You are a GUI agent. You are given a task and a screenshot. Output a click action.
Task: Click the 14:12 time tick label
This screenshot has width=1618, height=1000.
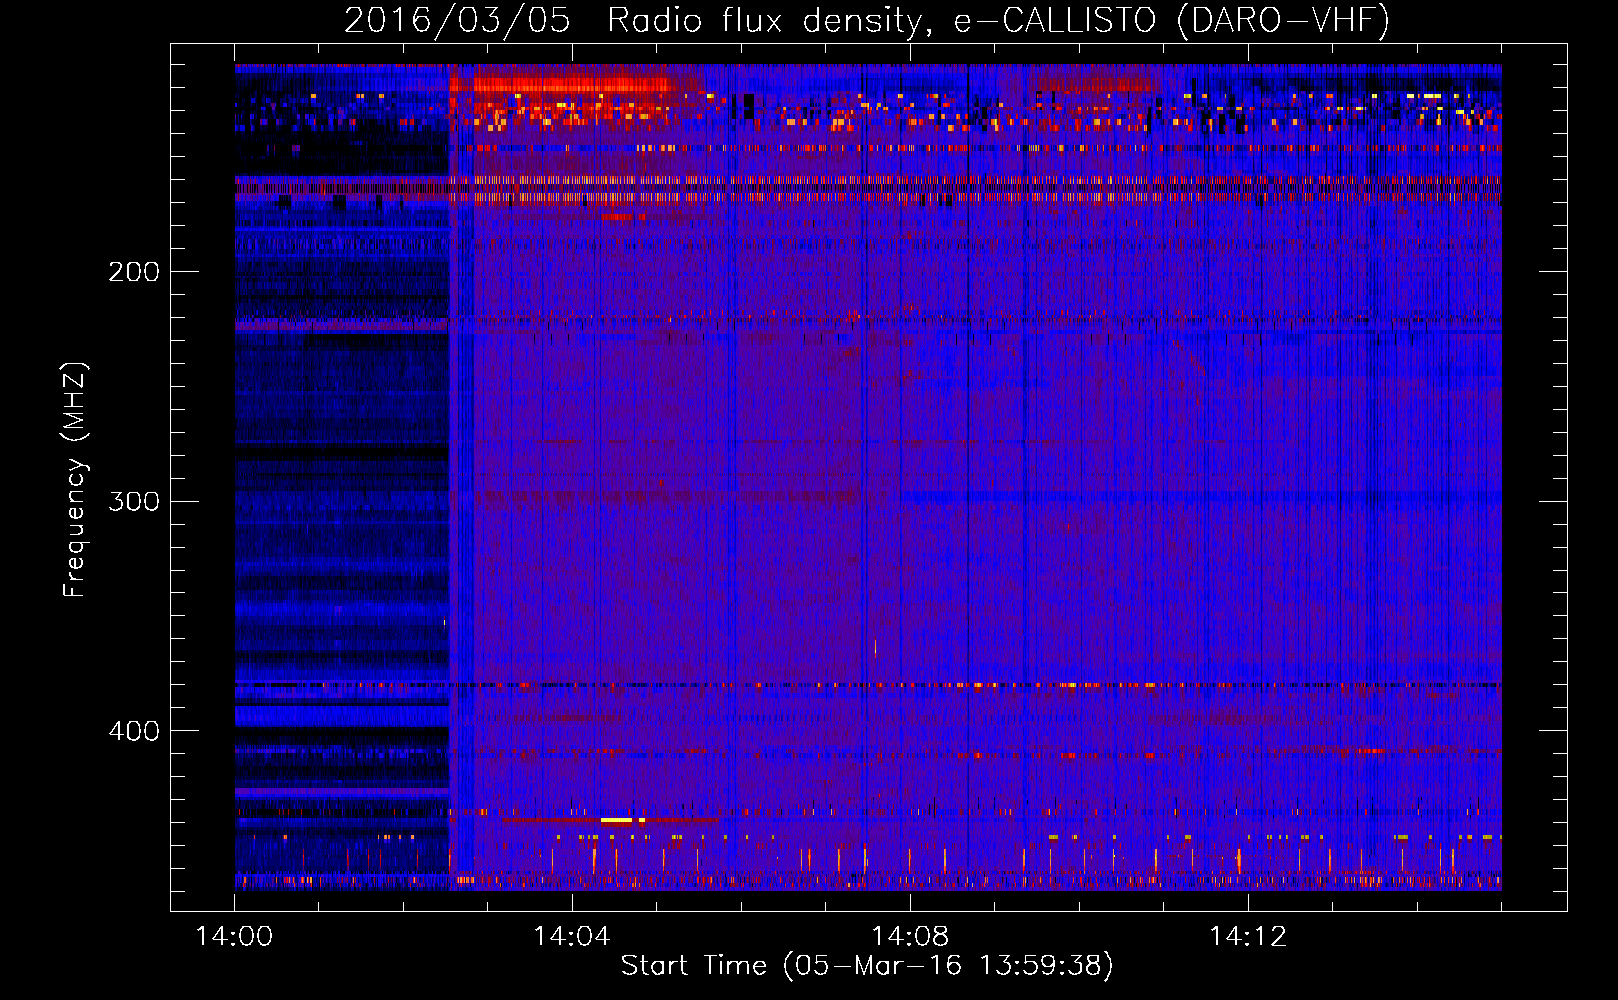[1248, 937]
